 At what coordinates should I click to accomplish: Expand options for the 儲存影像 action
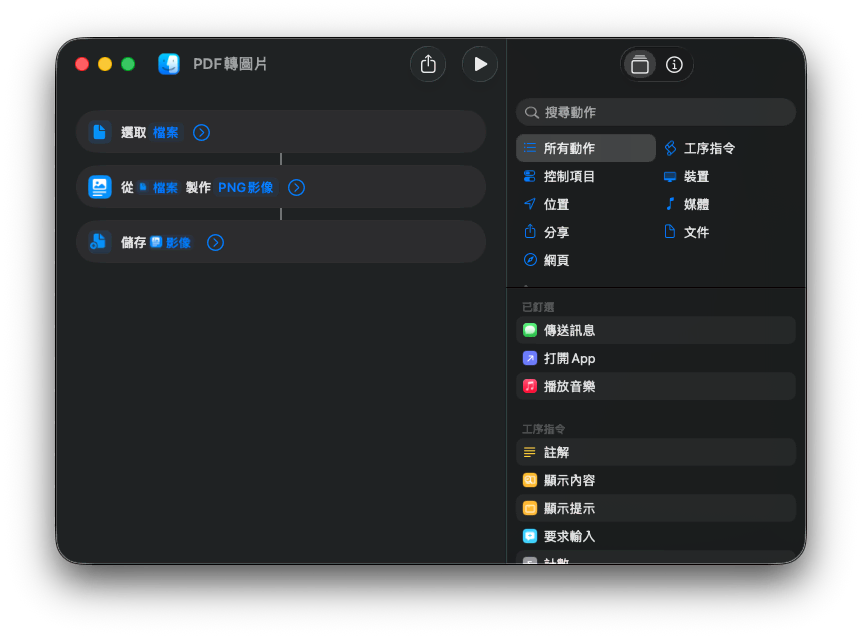click(x=215, y=242)
